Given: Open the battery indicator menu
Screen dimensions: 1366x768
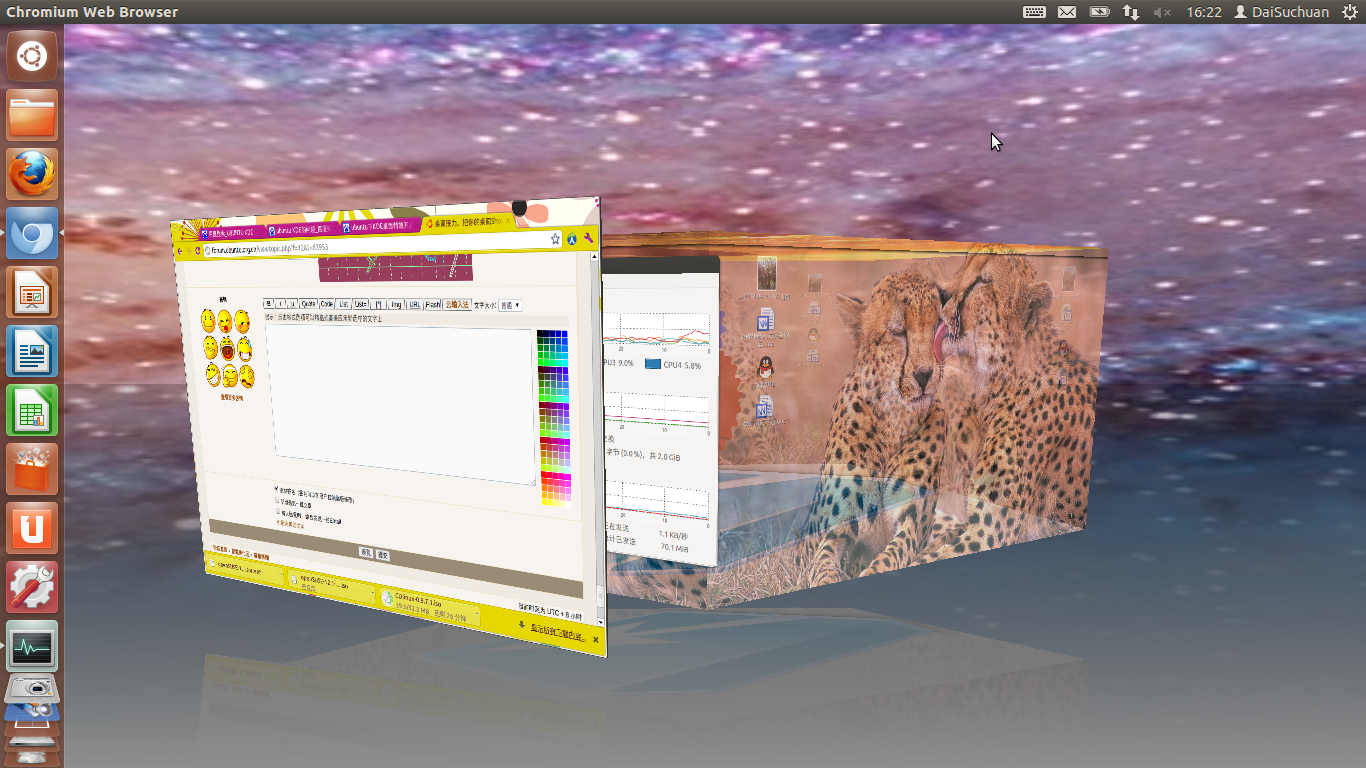Looking at the screenshot, I should coord(1099,12).
